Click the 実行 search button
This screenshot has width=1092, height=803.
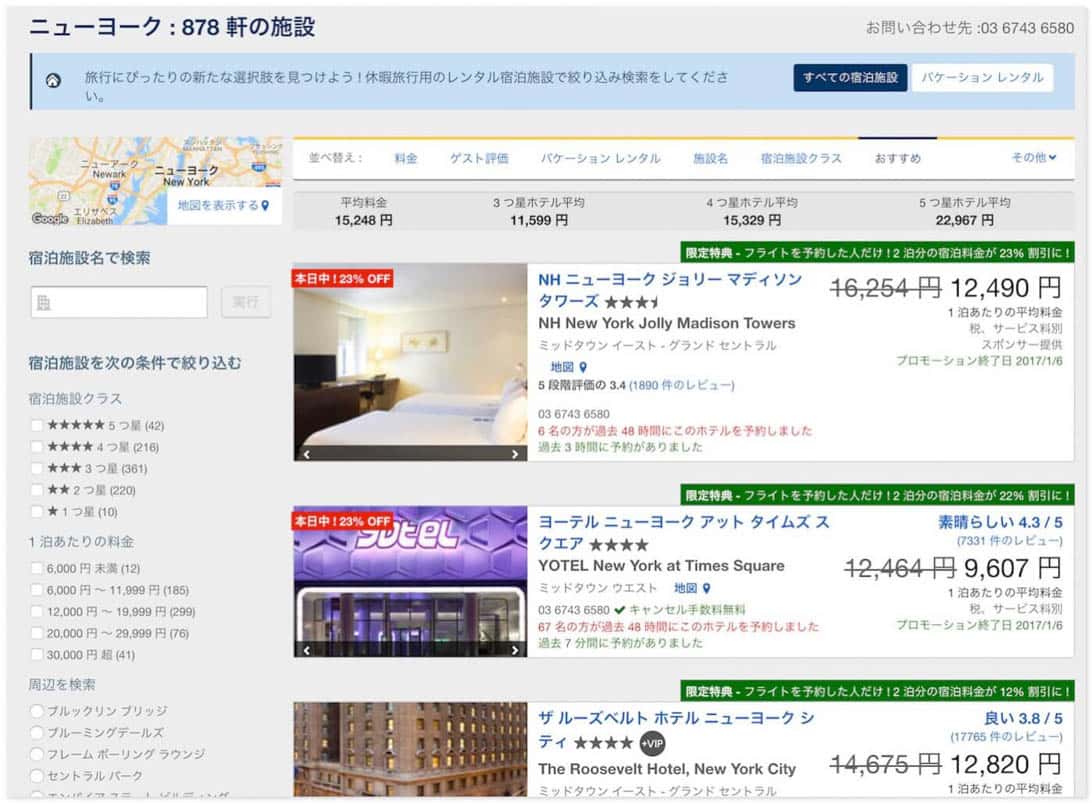point(246,302)
